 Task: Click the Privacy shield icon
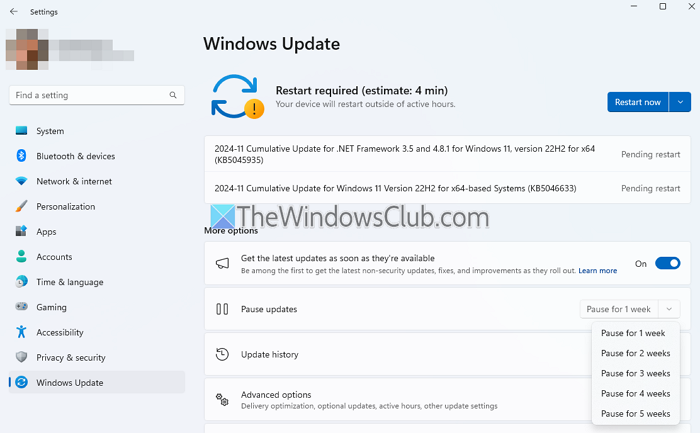tap(21, 357)
